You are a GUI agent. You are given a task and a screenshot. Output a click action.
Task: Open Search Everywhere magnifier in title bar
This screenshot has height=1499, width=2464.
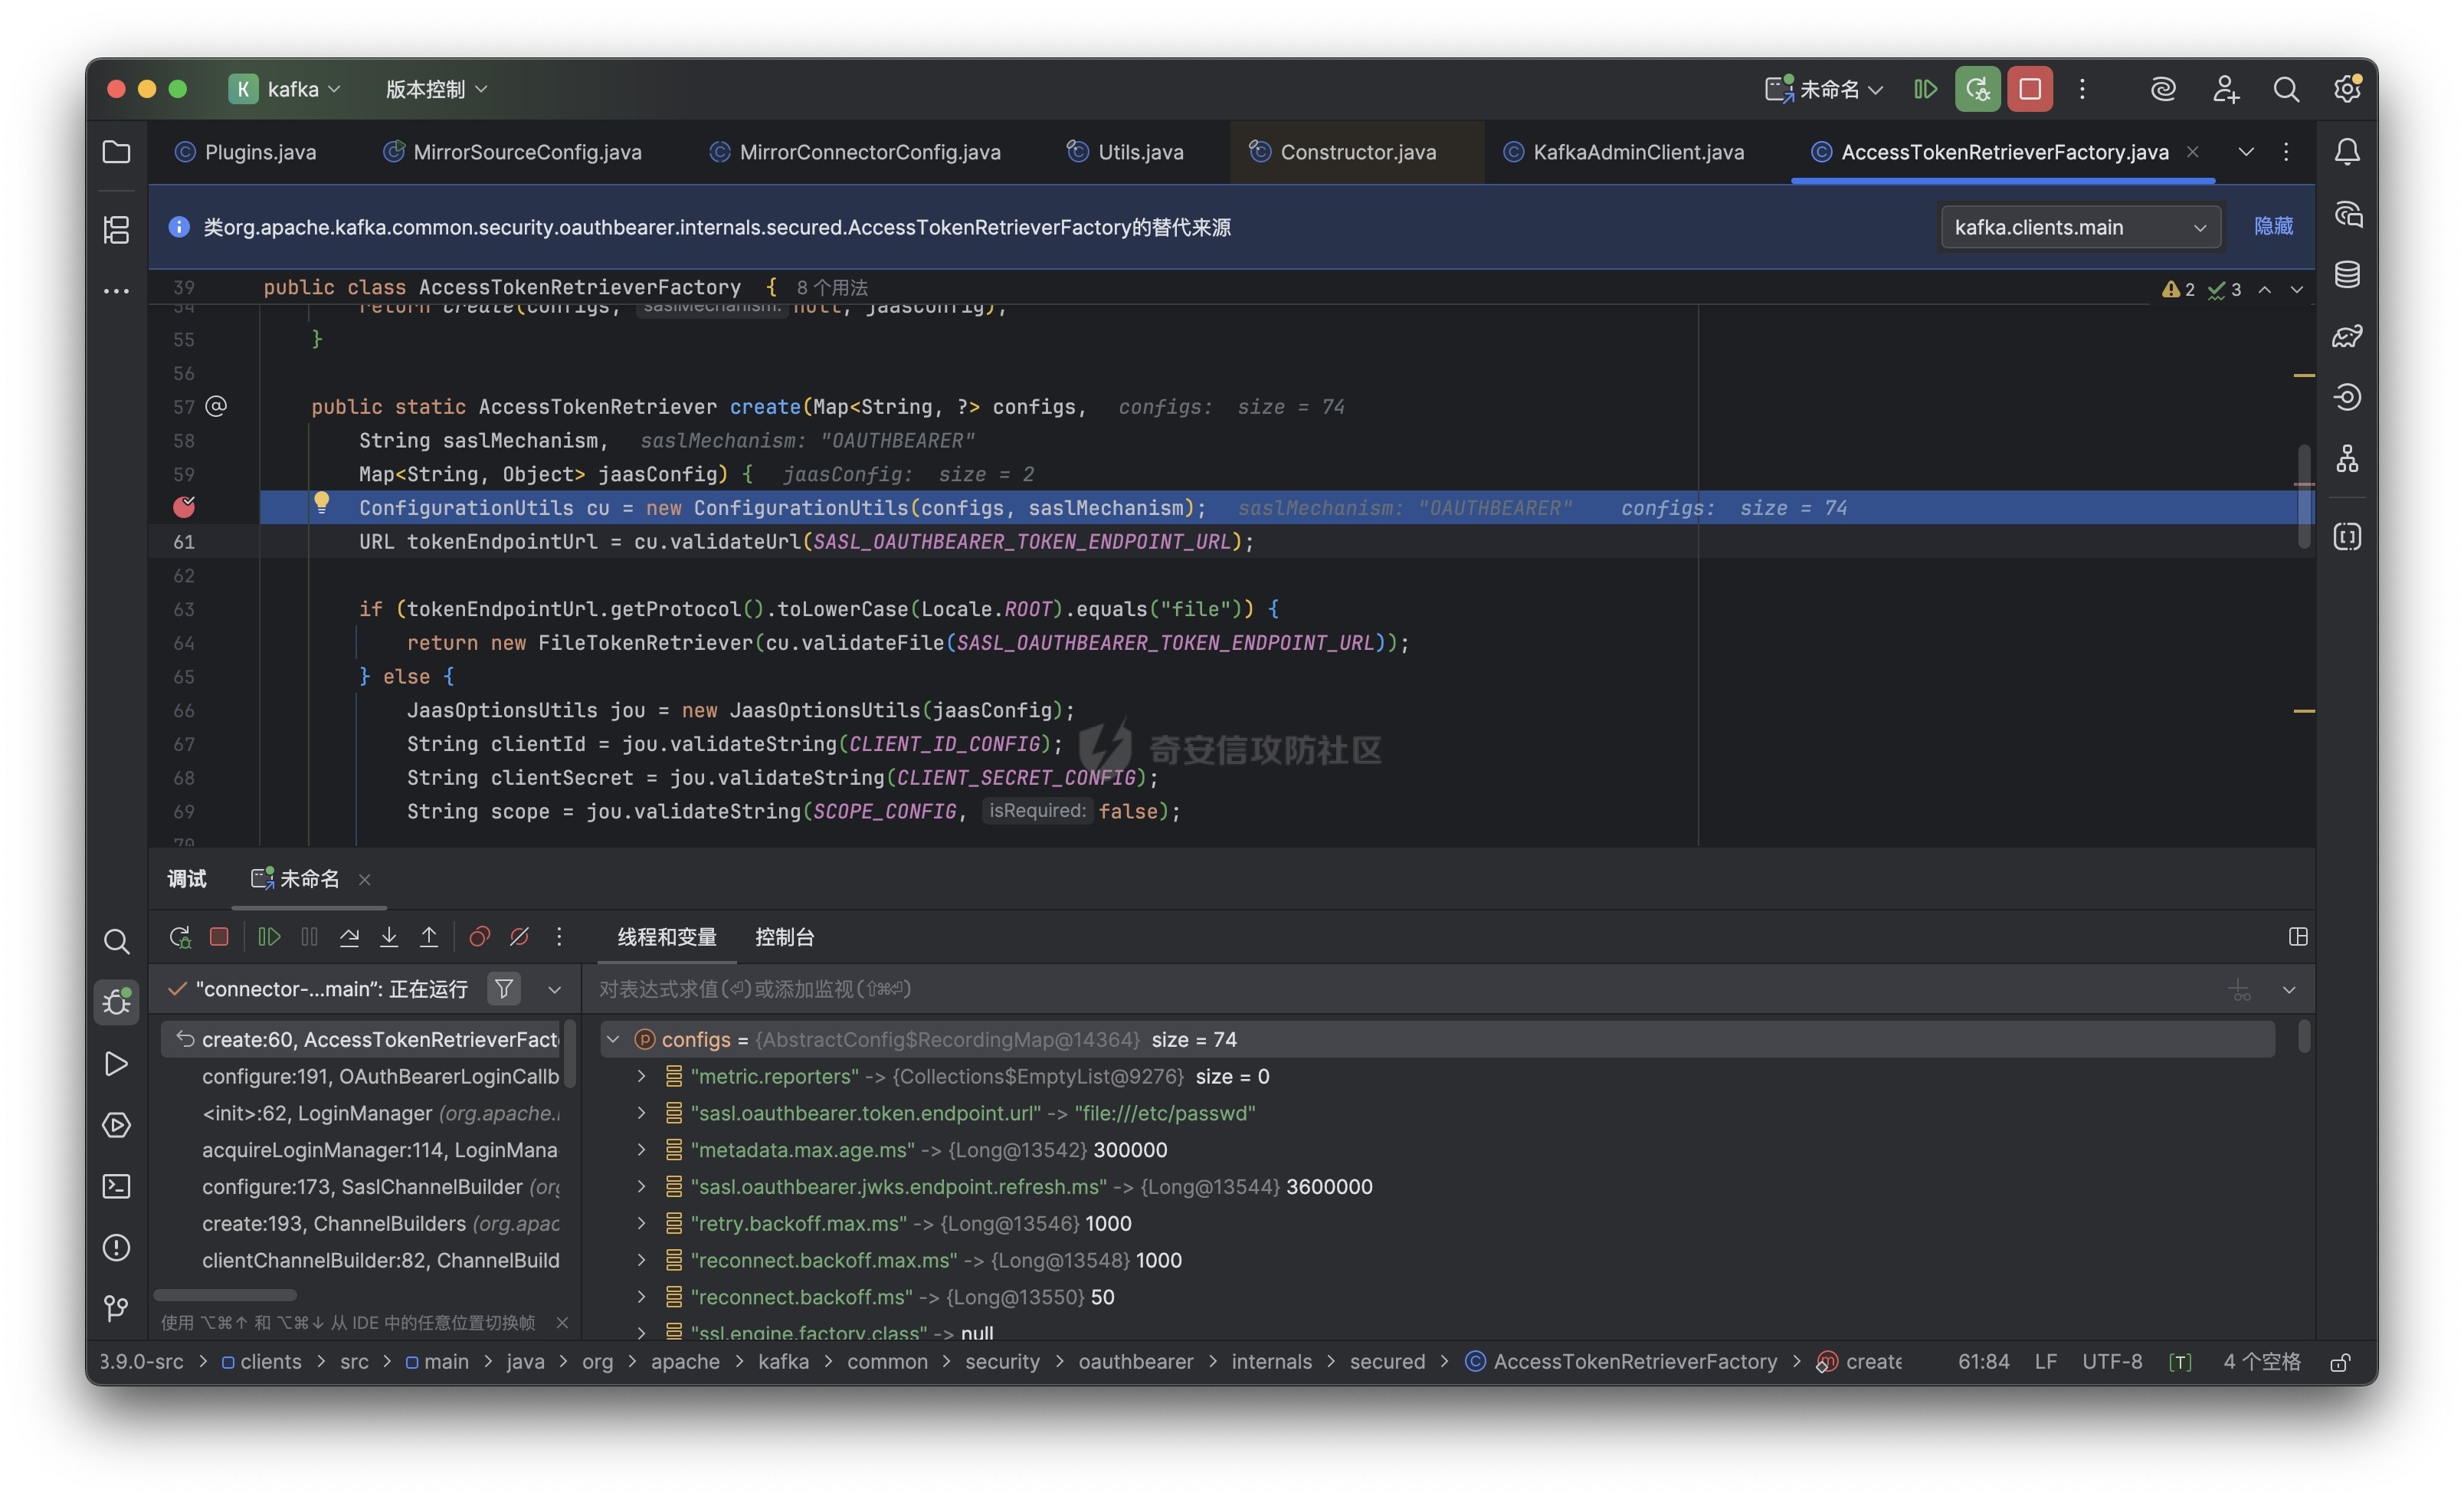pos(2286,89)
